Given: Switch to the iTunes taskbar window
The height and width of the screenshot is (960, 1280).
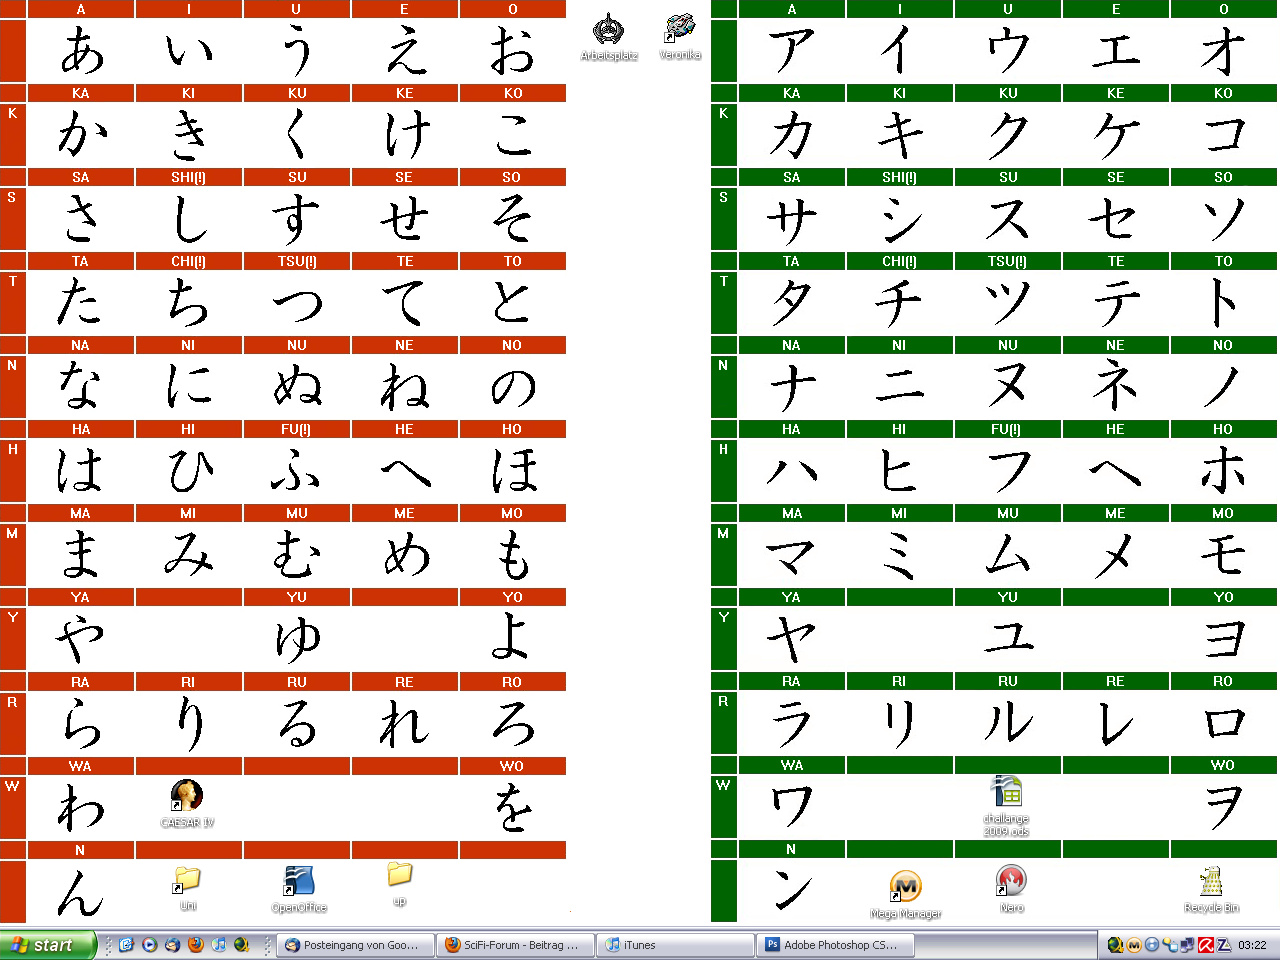Looking at the screenshot, I should tap(675, 945).
